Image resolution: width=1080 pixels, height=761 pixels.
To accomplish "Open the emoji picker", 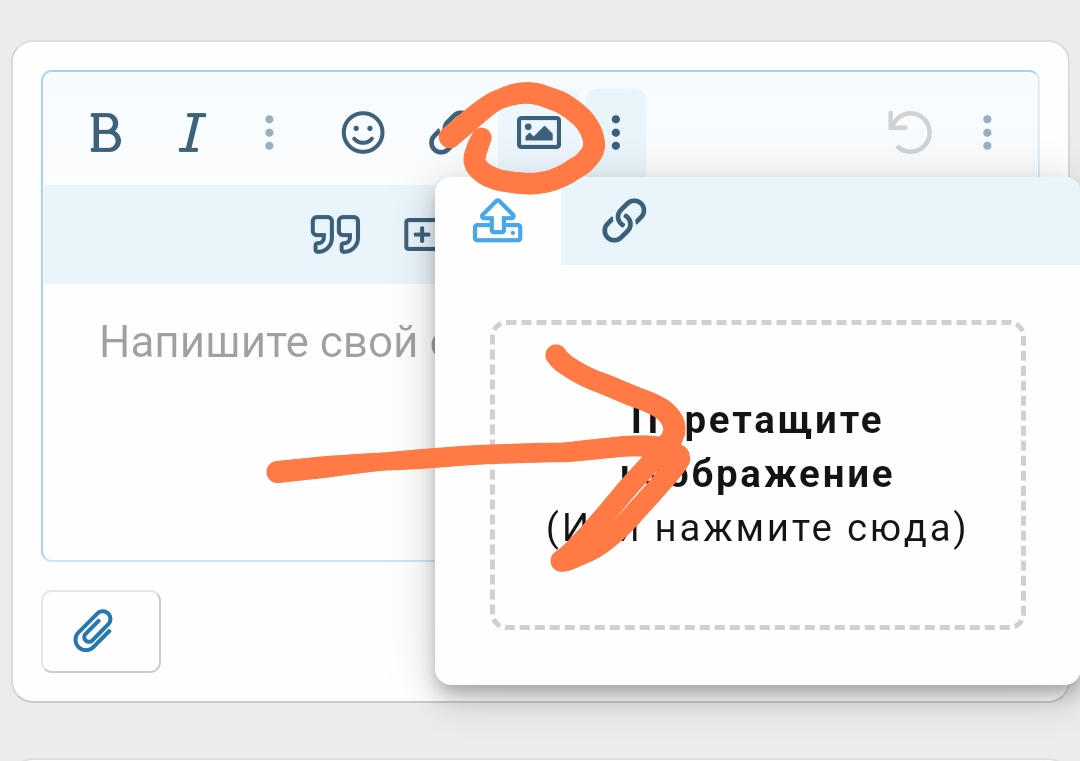I will click(363, 133).
